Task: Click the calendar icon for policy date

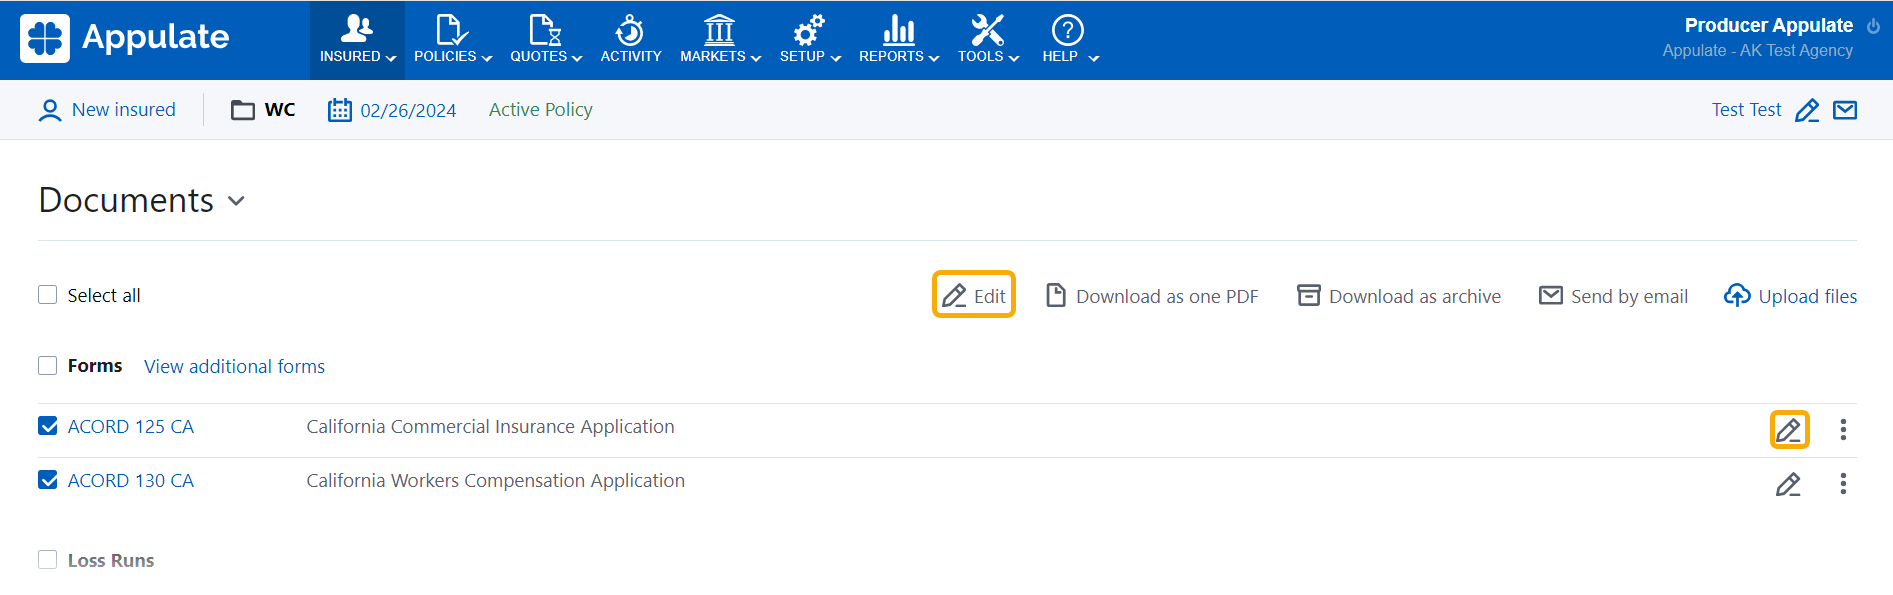Action: 340,110
